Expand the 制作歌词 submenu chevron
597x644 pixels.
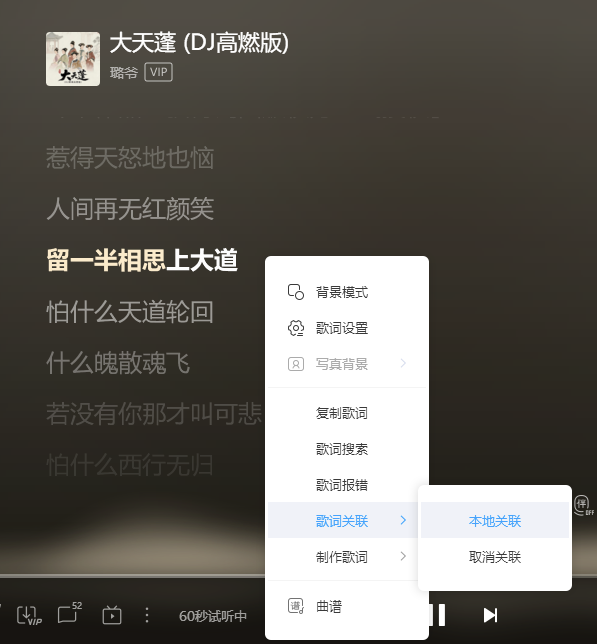coord(403,557)
